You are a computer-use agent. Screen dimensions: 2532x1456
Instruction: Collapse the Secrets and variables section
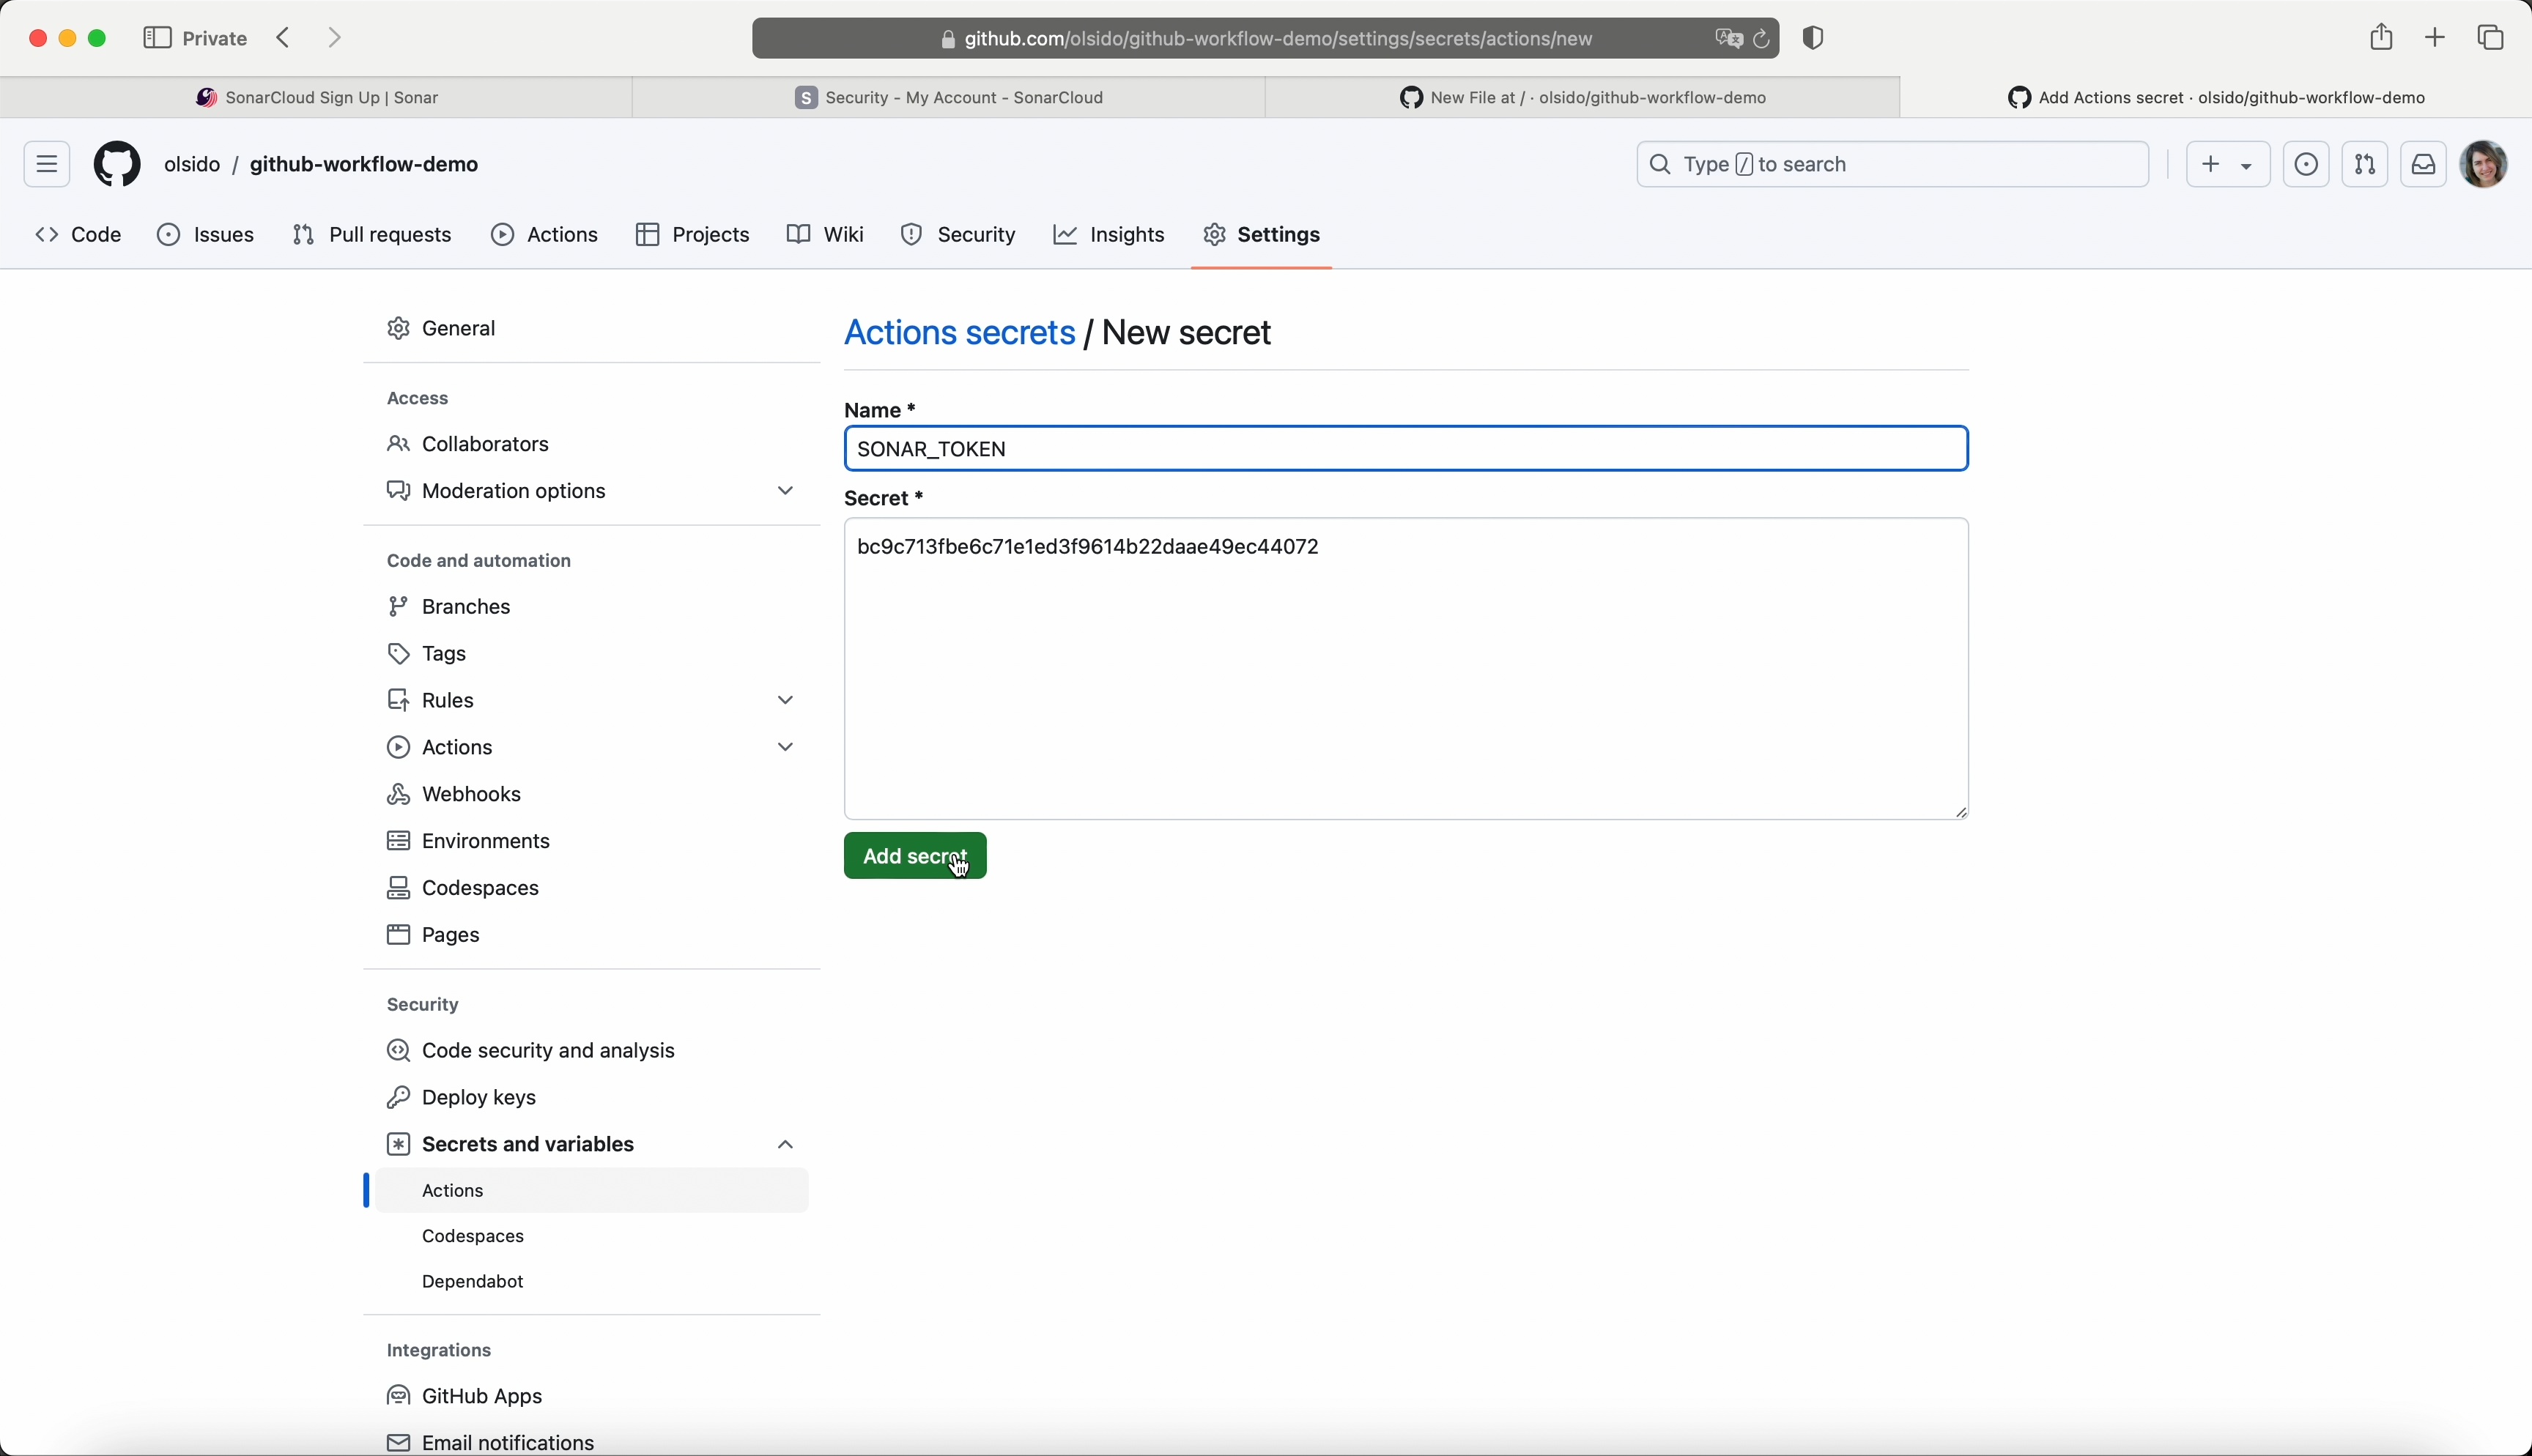786,1144
